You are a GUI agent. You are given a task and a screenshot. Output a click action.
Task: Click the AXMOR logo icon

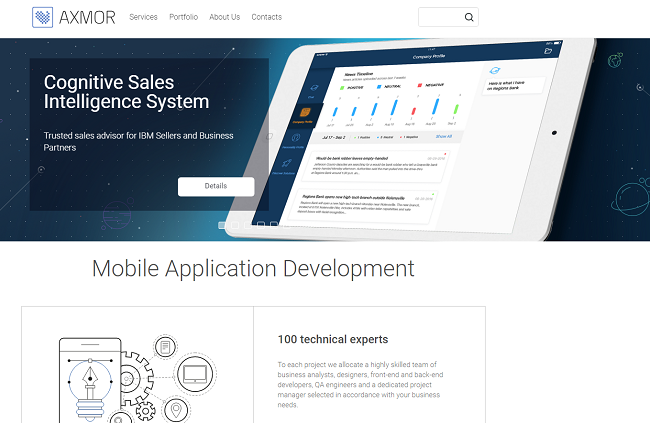[43, 17]
